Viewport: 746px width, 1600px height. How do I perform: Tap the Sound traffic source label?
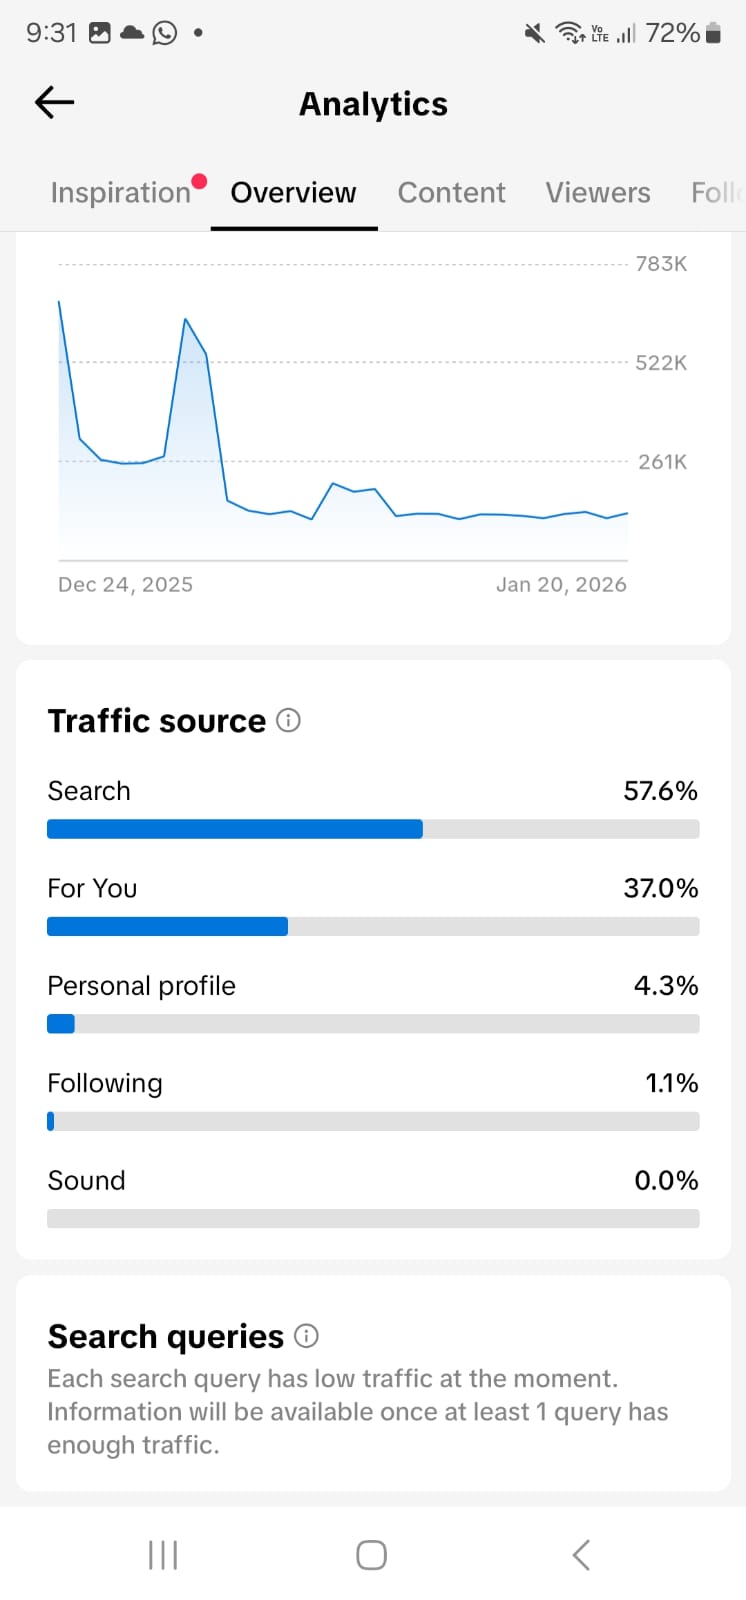[x=87, y=1180]
